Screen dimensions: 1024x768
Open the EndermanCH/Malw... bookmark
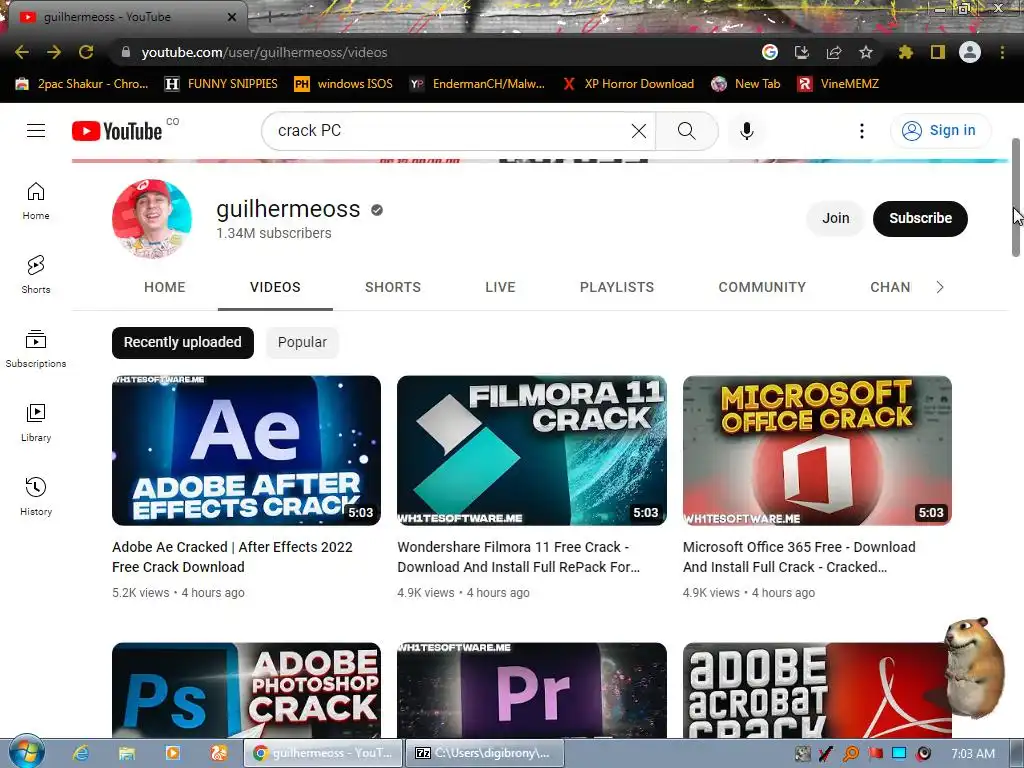click(477, 84)
